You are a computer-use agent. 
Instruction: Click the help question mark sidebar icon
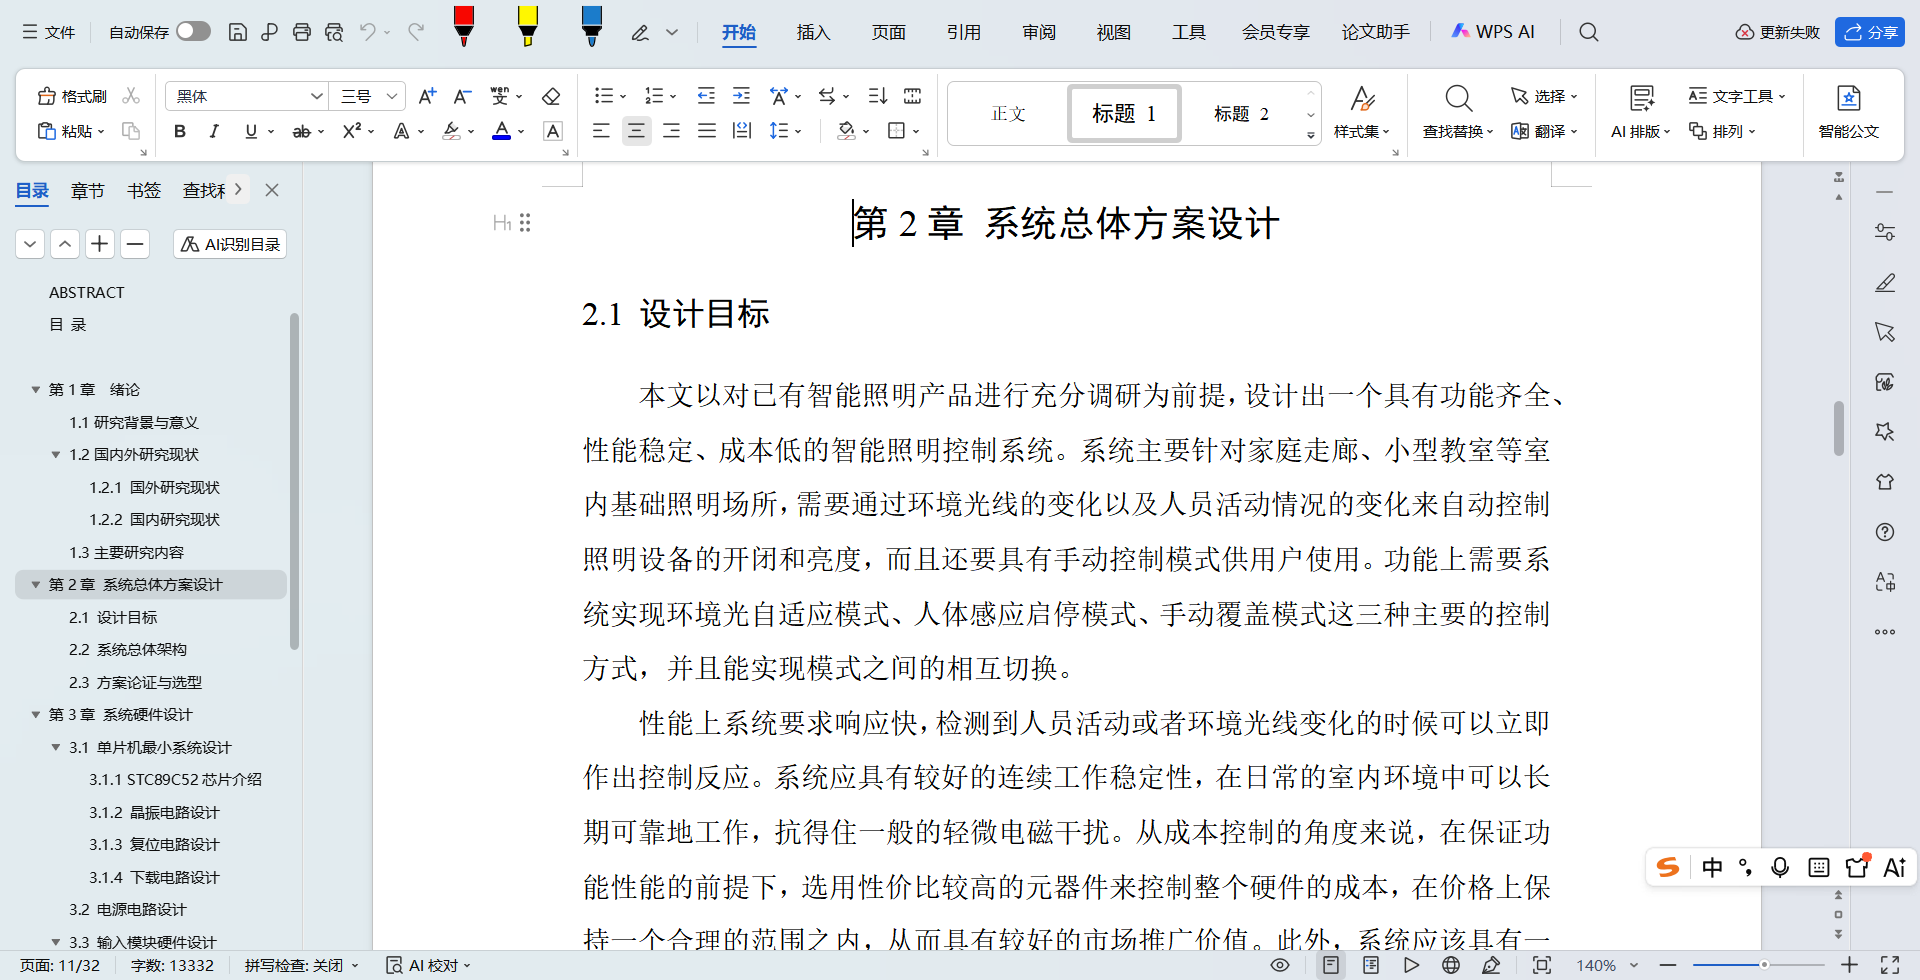click(1885, 532)
